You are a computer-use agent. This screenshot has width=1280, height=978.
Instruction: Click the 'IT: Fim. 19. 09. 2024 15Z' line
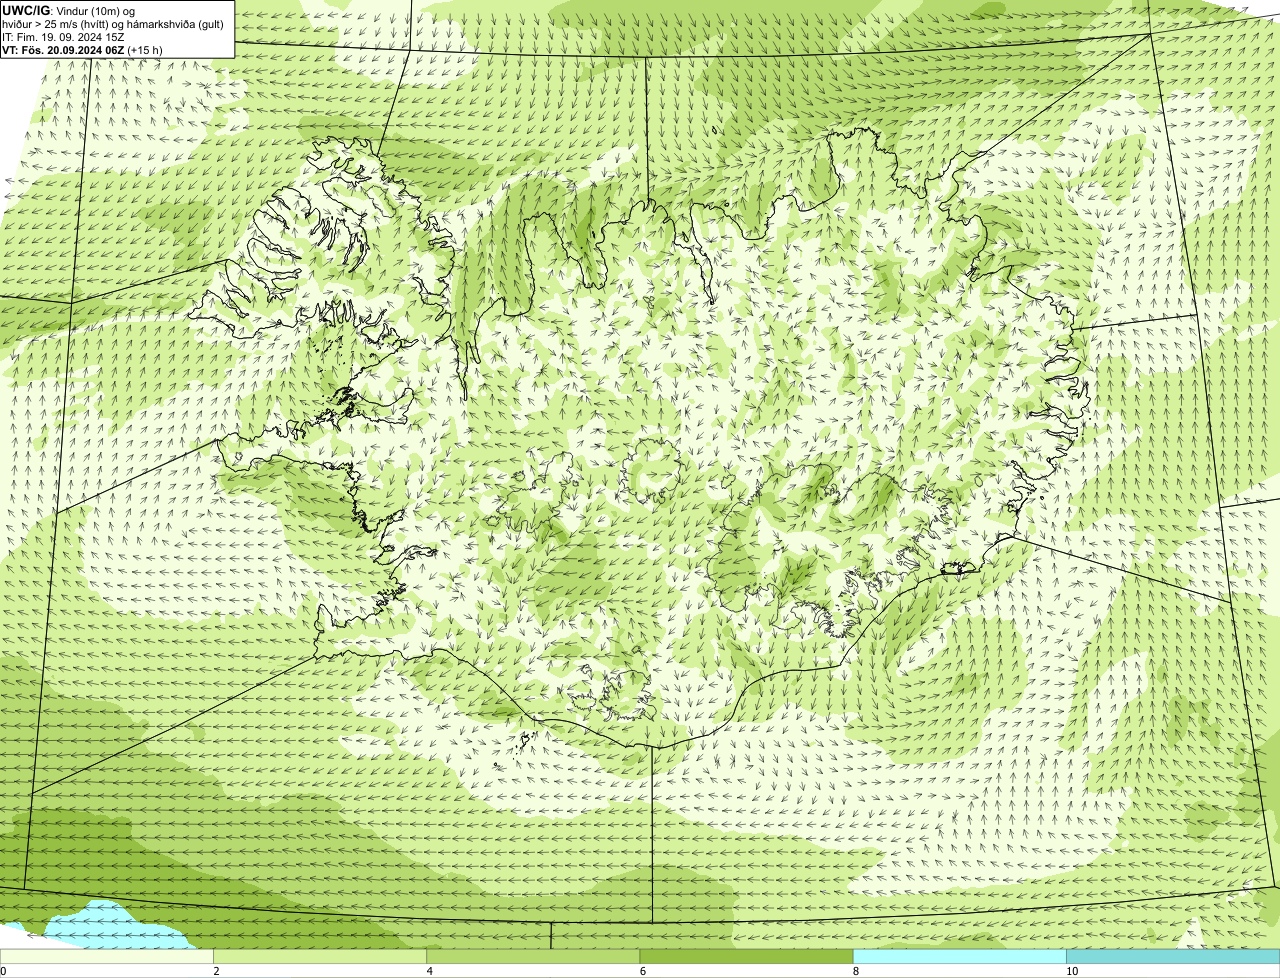(x=64, y=37)
